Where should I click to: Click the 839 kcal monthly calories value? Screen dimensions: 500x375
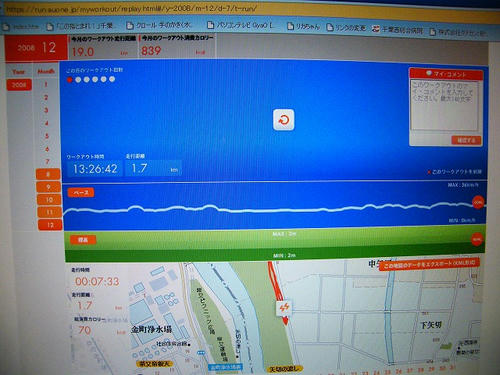tap(151, 51)
